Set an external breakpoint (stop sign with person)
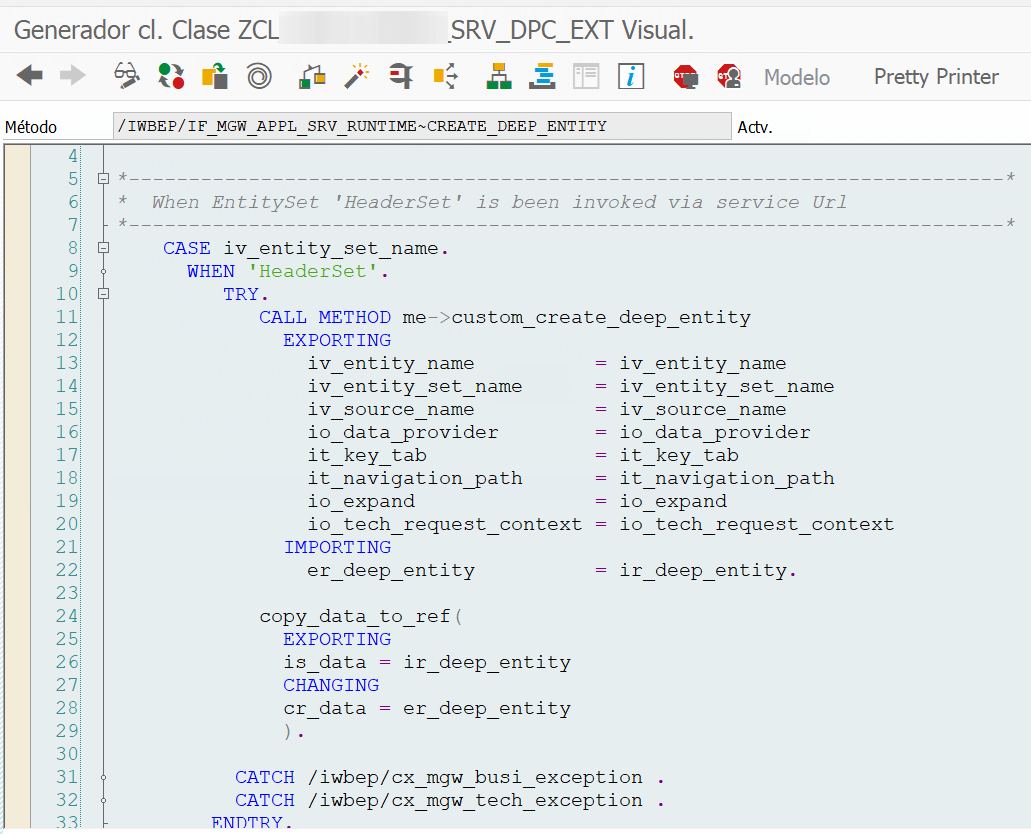 (x=729, y=77)
